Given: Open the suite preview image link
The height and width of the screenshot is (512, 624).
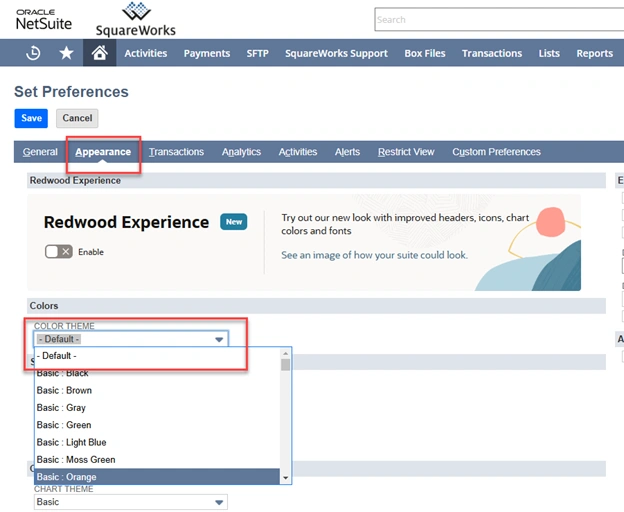Looking at the screenshot, I should point(374,255).
